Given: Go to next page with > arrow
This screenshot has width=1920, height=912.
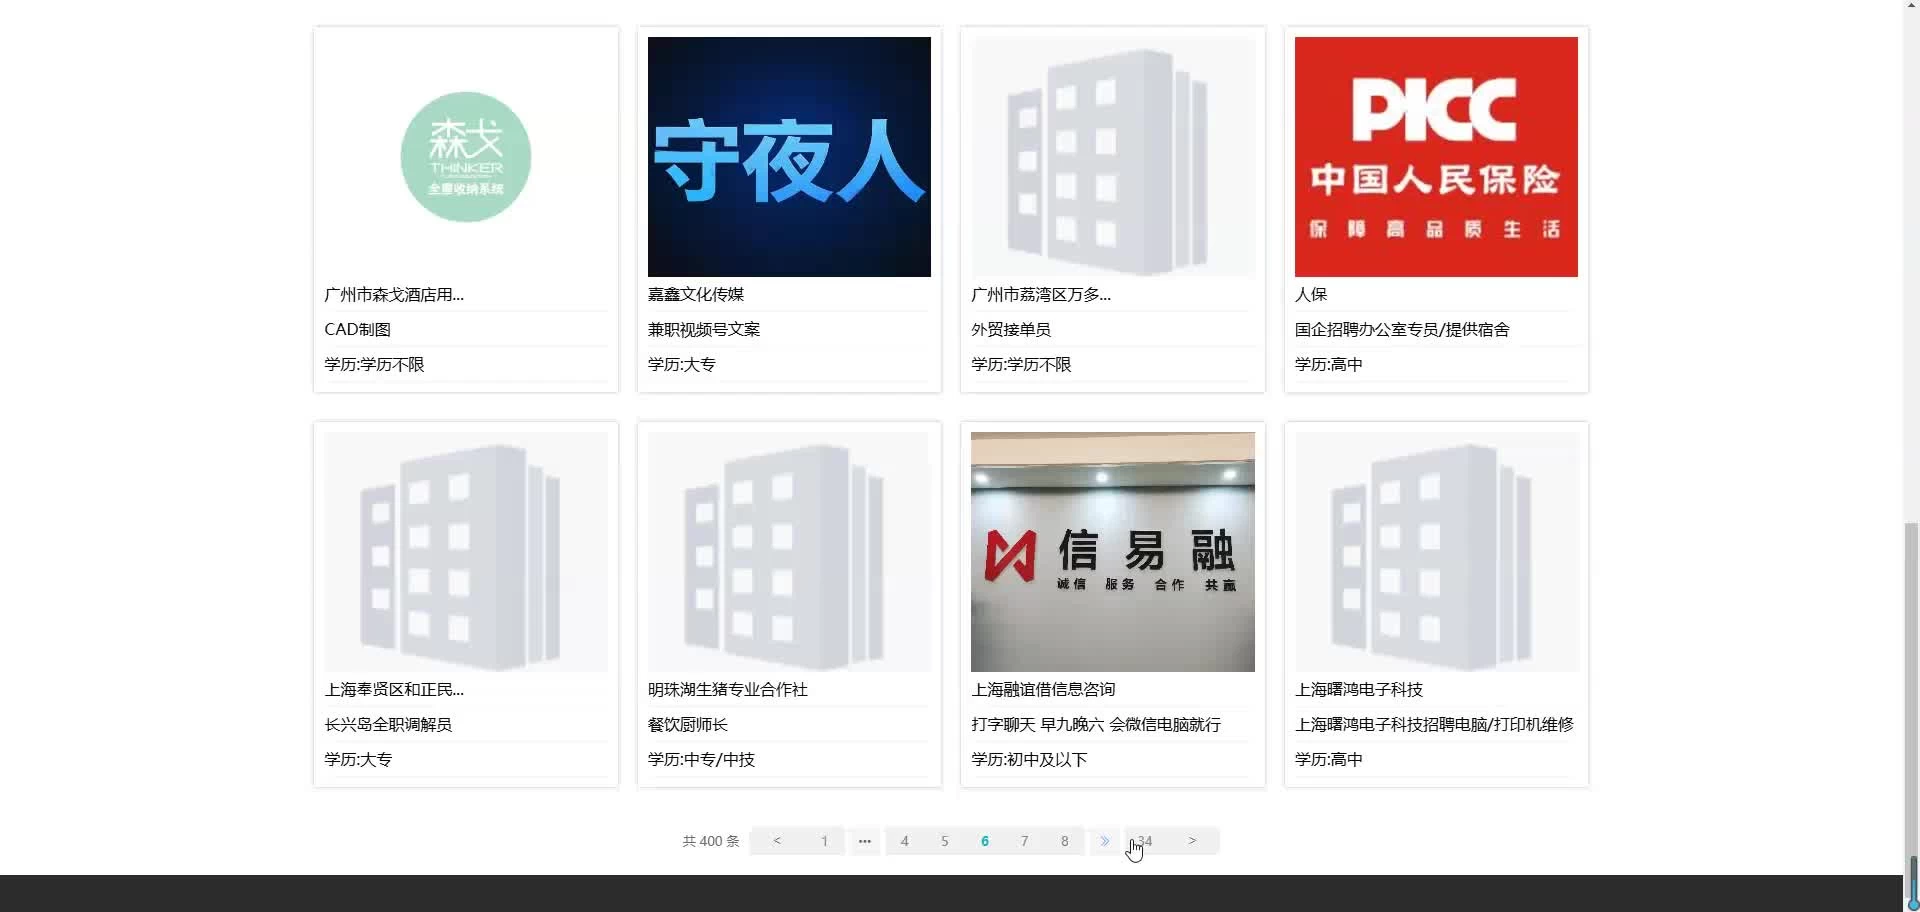Looking at the screenshot, I should click(x=1192, y=841).
